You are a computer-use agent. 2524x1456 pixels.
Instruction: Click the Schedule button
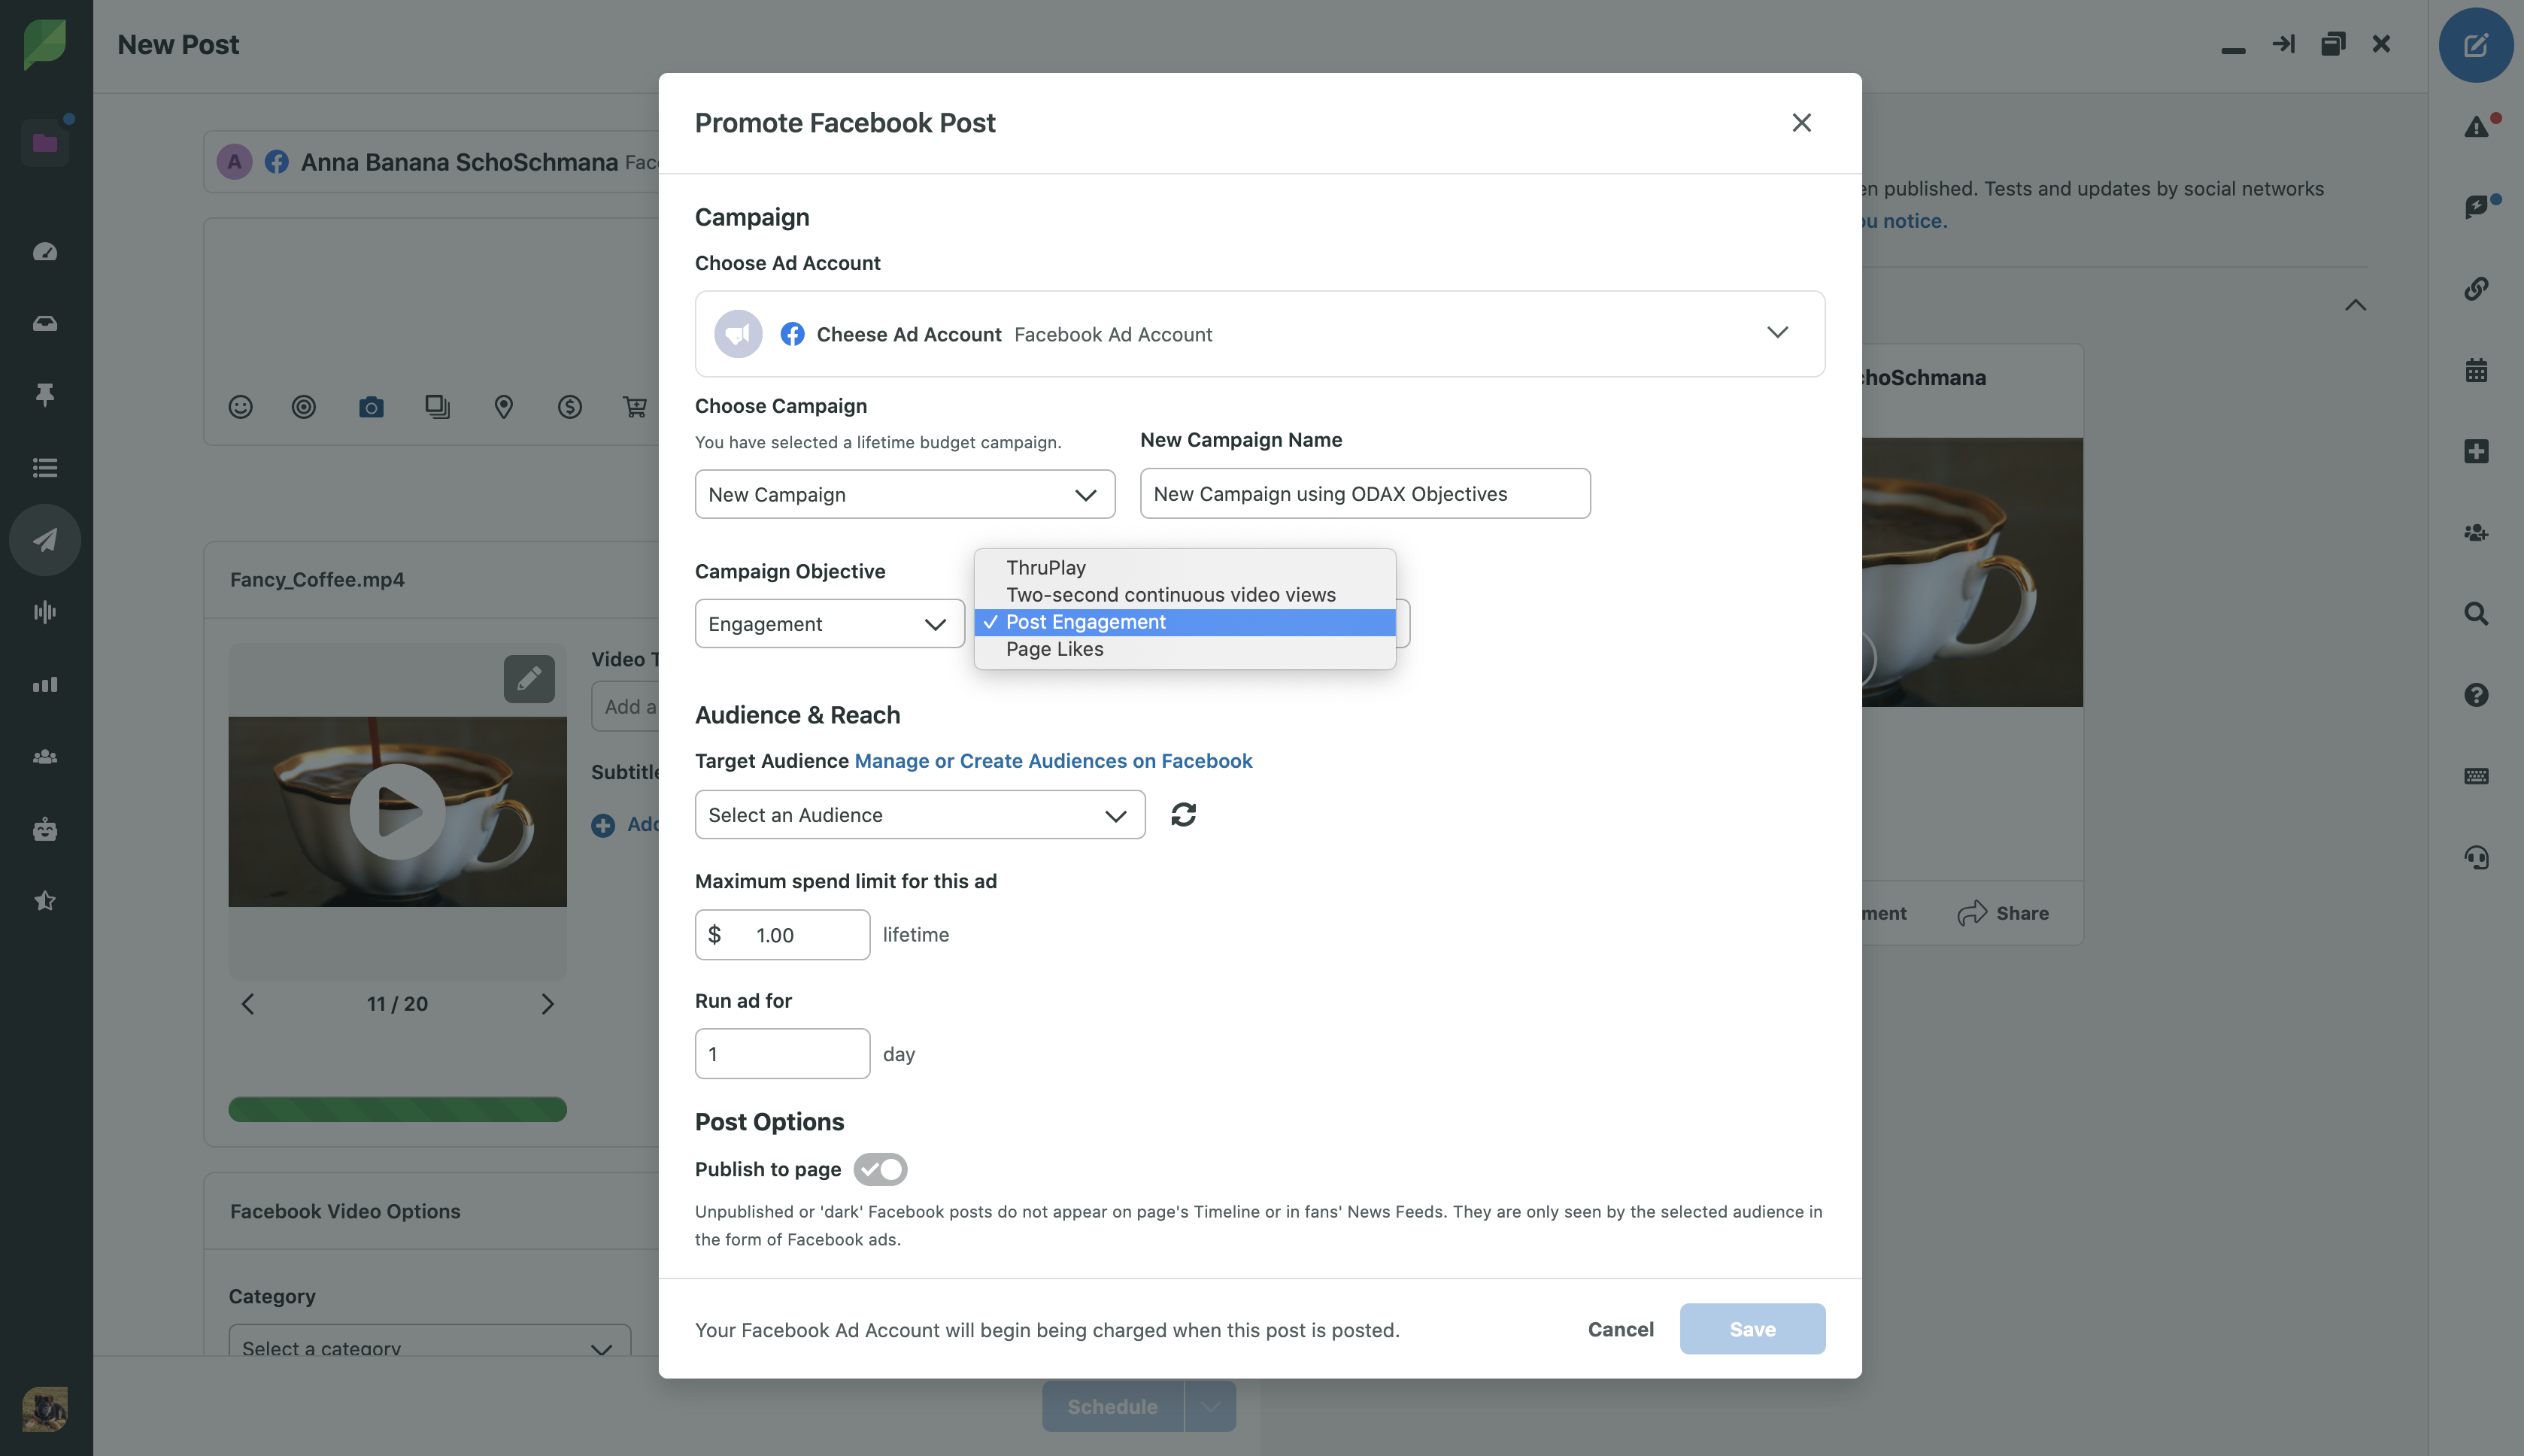[1113, 1406]
